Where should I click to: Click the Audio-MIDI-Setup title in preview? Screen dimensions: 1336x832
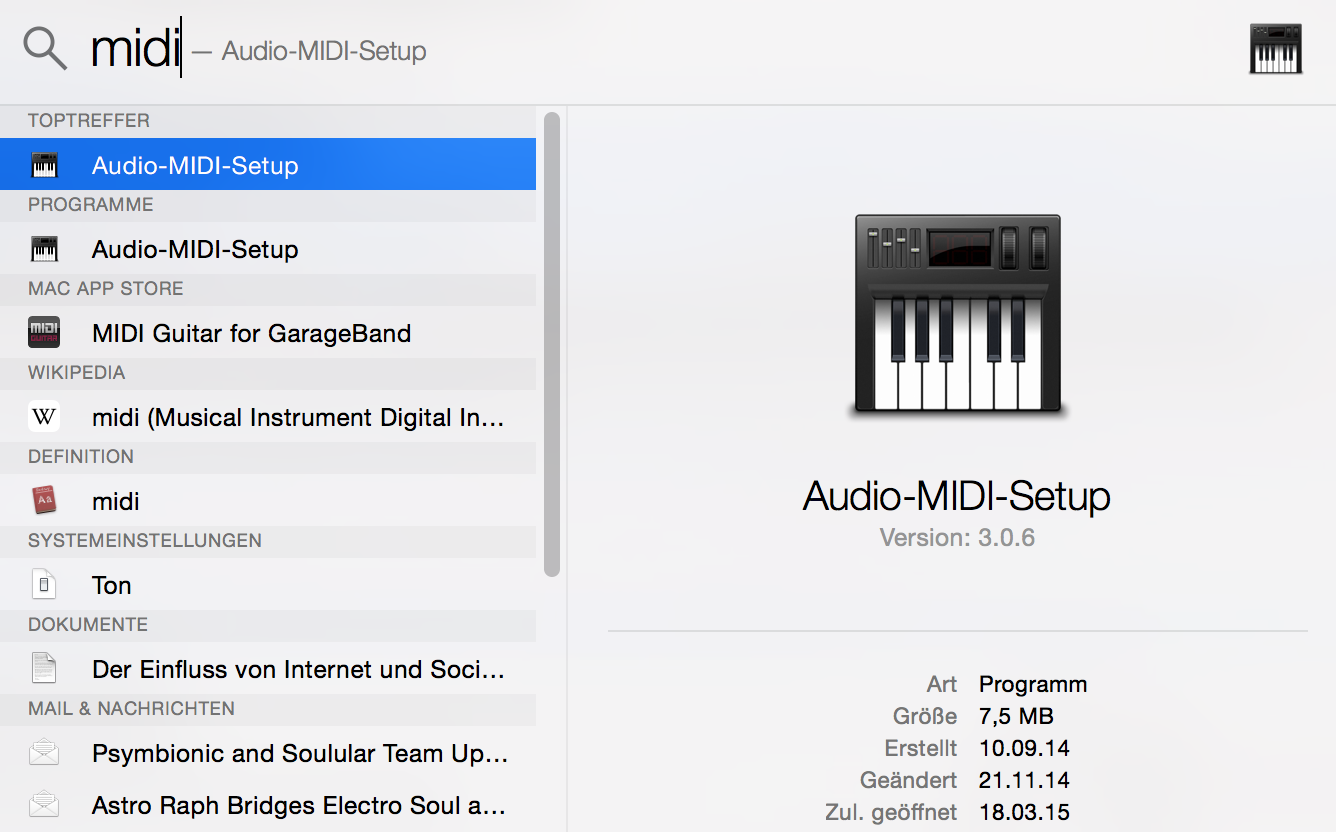[x=957, y=496]
